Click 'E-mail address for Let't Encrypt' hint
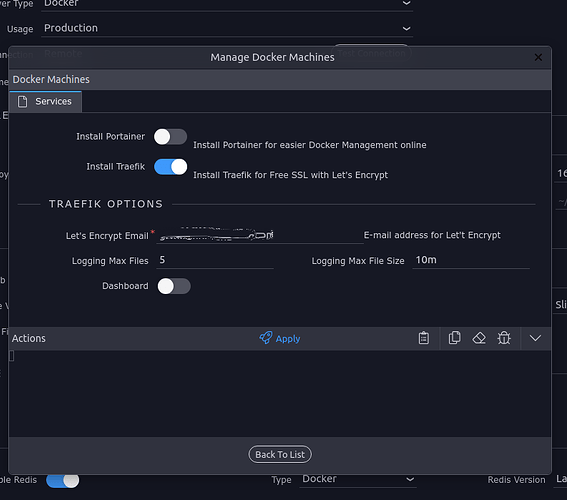Screen dimensions: 567x500 (x=432, y=235)
